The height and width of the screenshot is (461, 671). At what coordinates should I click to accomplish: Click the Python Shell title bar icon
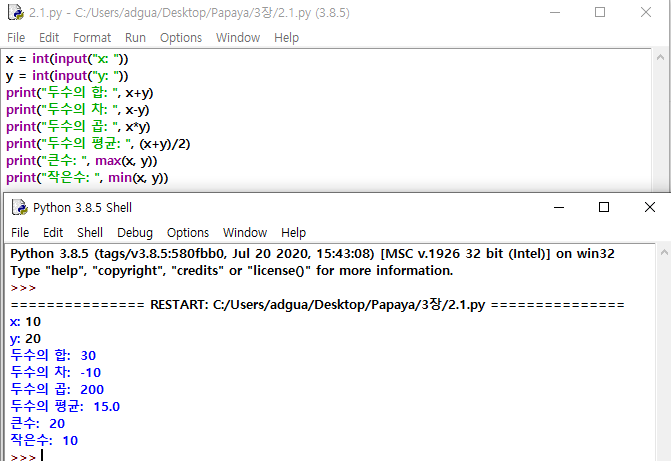(x=20, y=208)
